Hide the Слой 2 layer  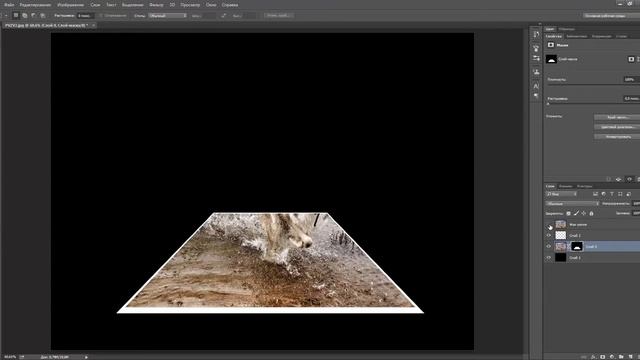tap(549, 236)
